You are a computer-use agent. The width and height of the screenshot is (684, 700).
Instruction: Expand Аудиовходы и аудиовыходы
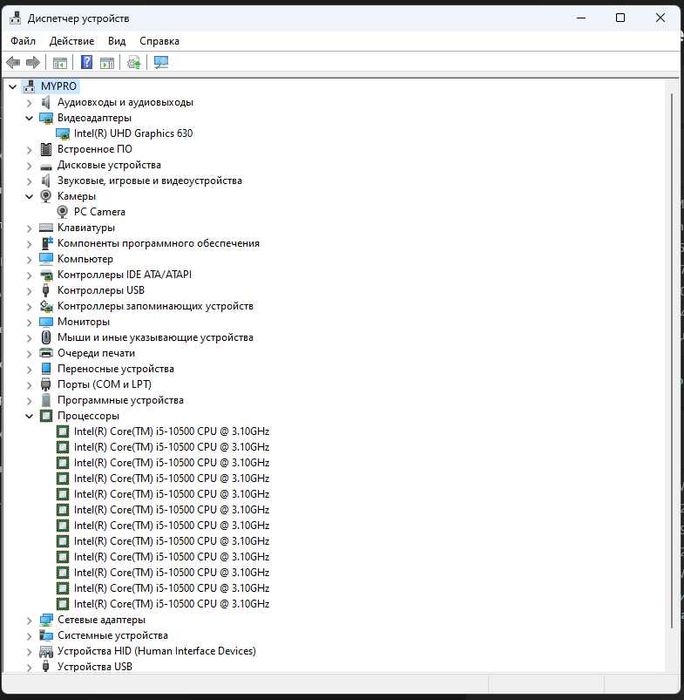point(29,103)
